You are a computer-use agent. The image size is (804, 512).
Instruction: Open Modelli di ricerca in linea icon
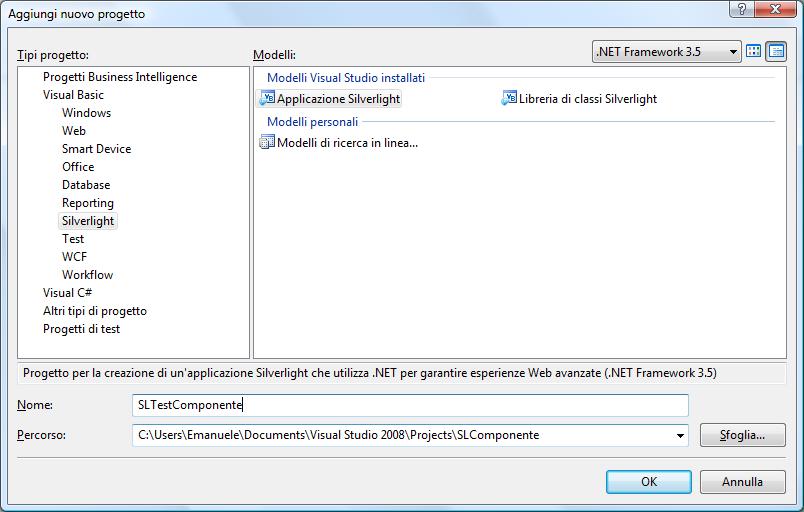pos(267,142)
